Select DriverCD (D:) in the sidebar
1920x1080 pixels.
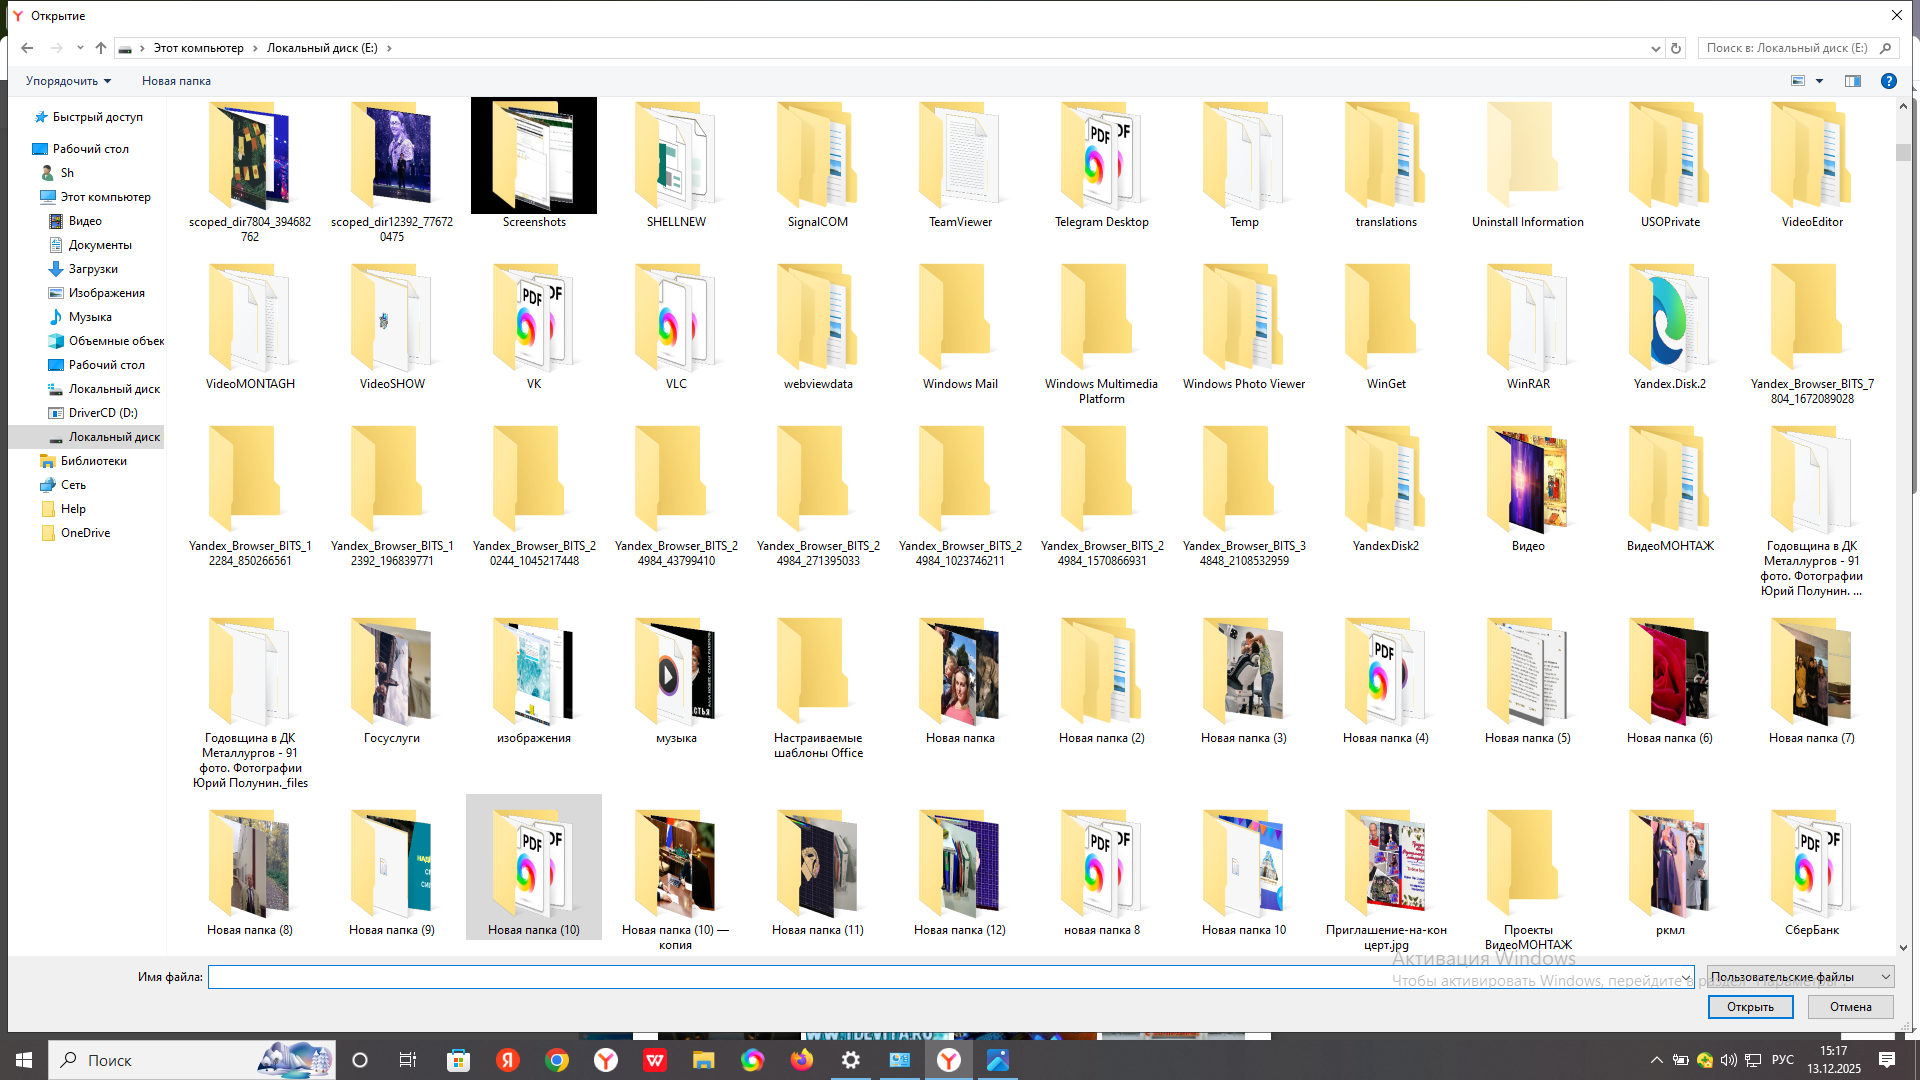[103, 413]
